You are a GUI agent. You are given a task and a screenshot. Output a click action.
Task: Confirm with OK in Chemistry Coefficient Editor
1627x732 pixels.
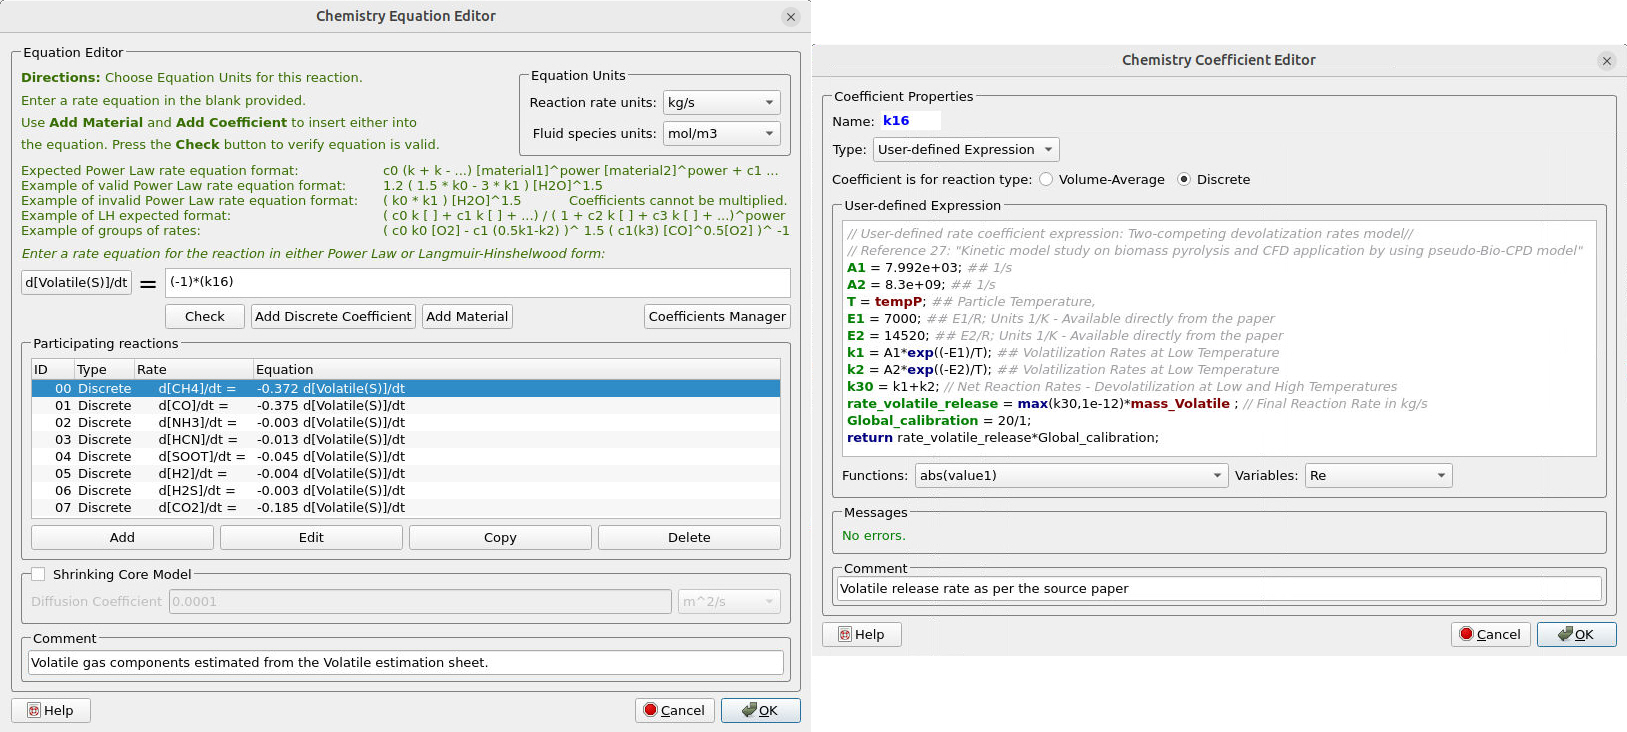1576,634
